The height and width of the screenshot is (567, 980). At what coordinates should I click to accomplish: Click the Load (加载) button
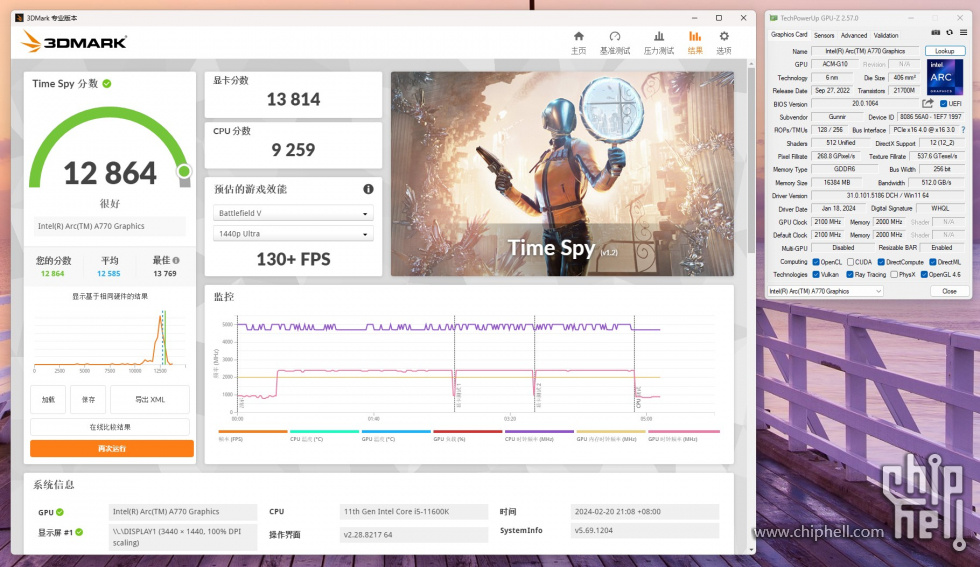(x=48, y=399)
